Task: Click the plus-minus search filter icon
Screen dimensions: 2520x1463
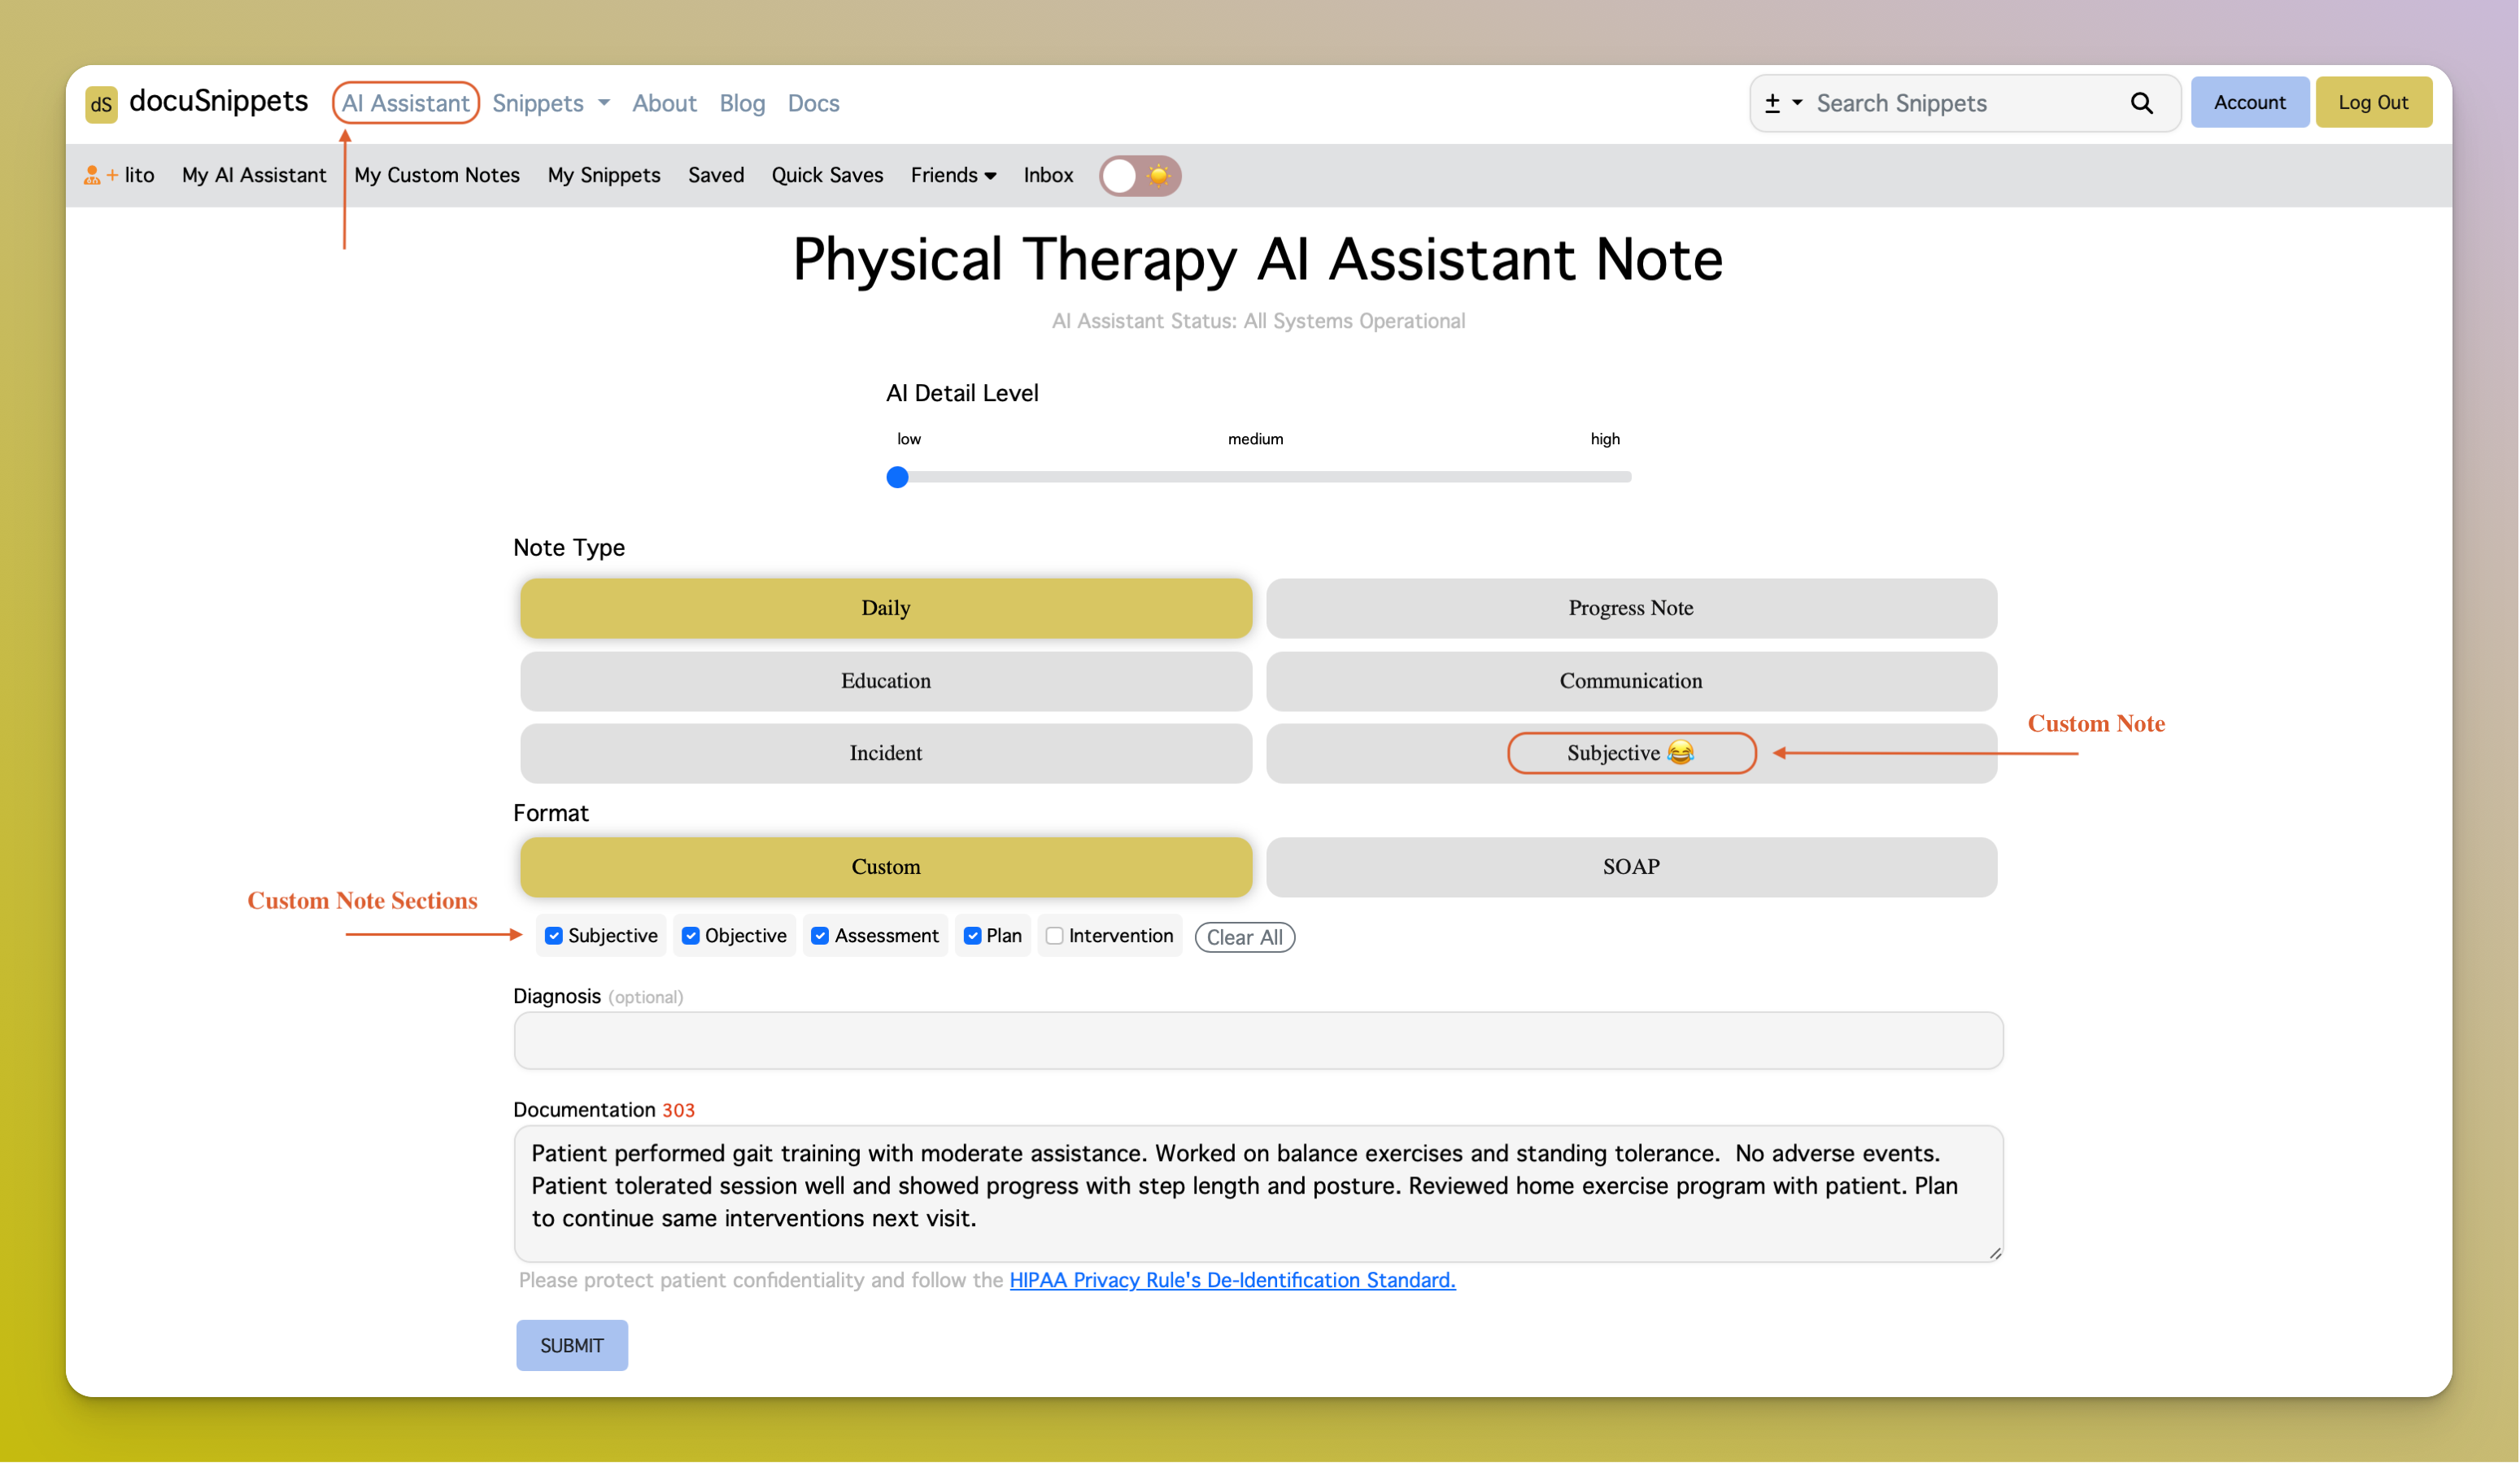Action: pos(1772,103)
